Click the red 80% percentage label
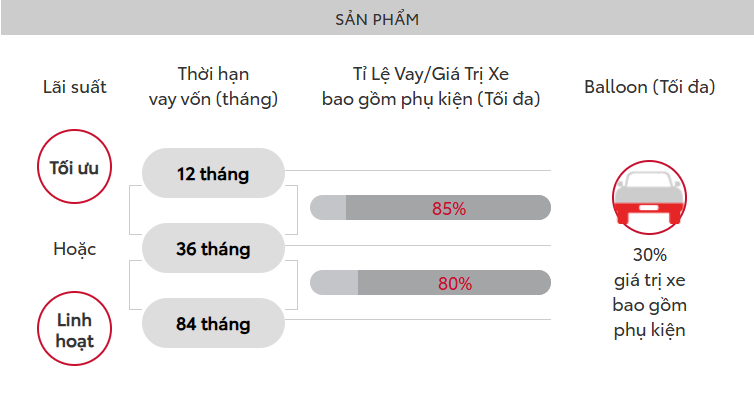Viewport: 754px width, 420px height. pos(455,284)
